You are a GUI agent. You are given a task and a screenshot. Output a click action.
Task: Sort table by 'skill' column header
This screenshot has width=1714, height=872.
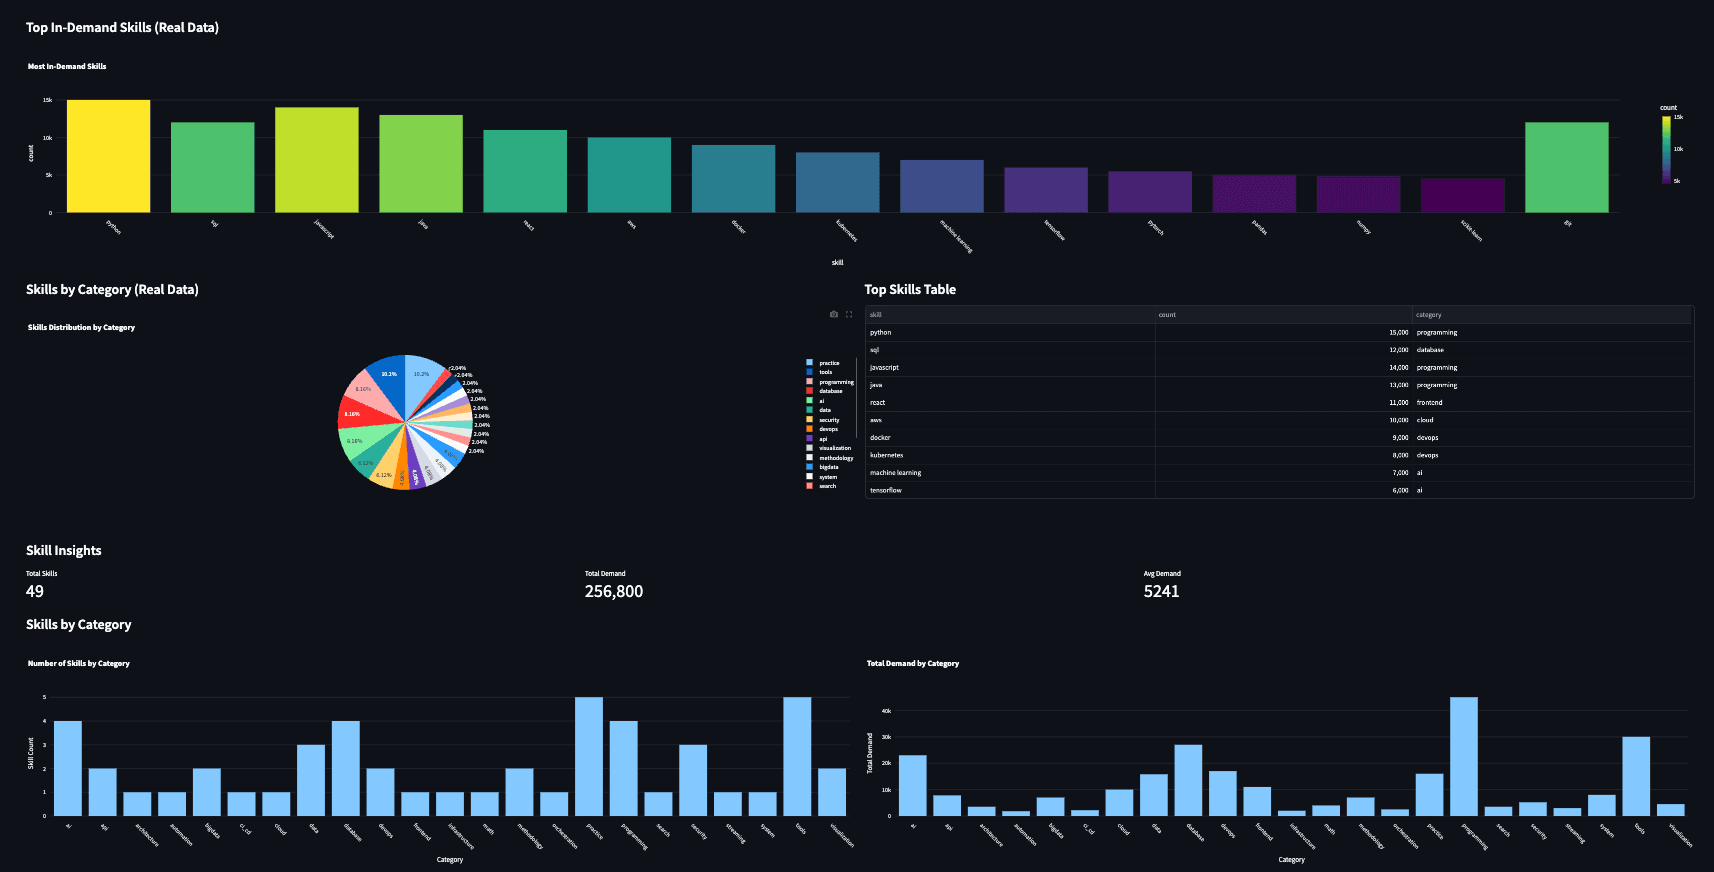tap(1010, 315)
